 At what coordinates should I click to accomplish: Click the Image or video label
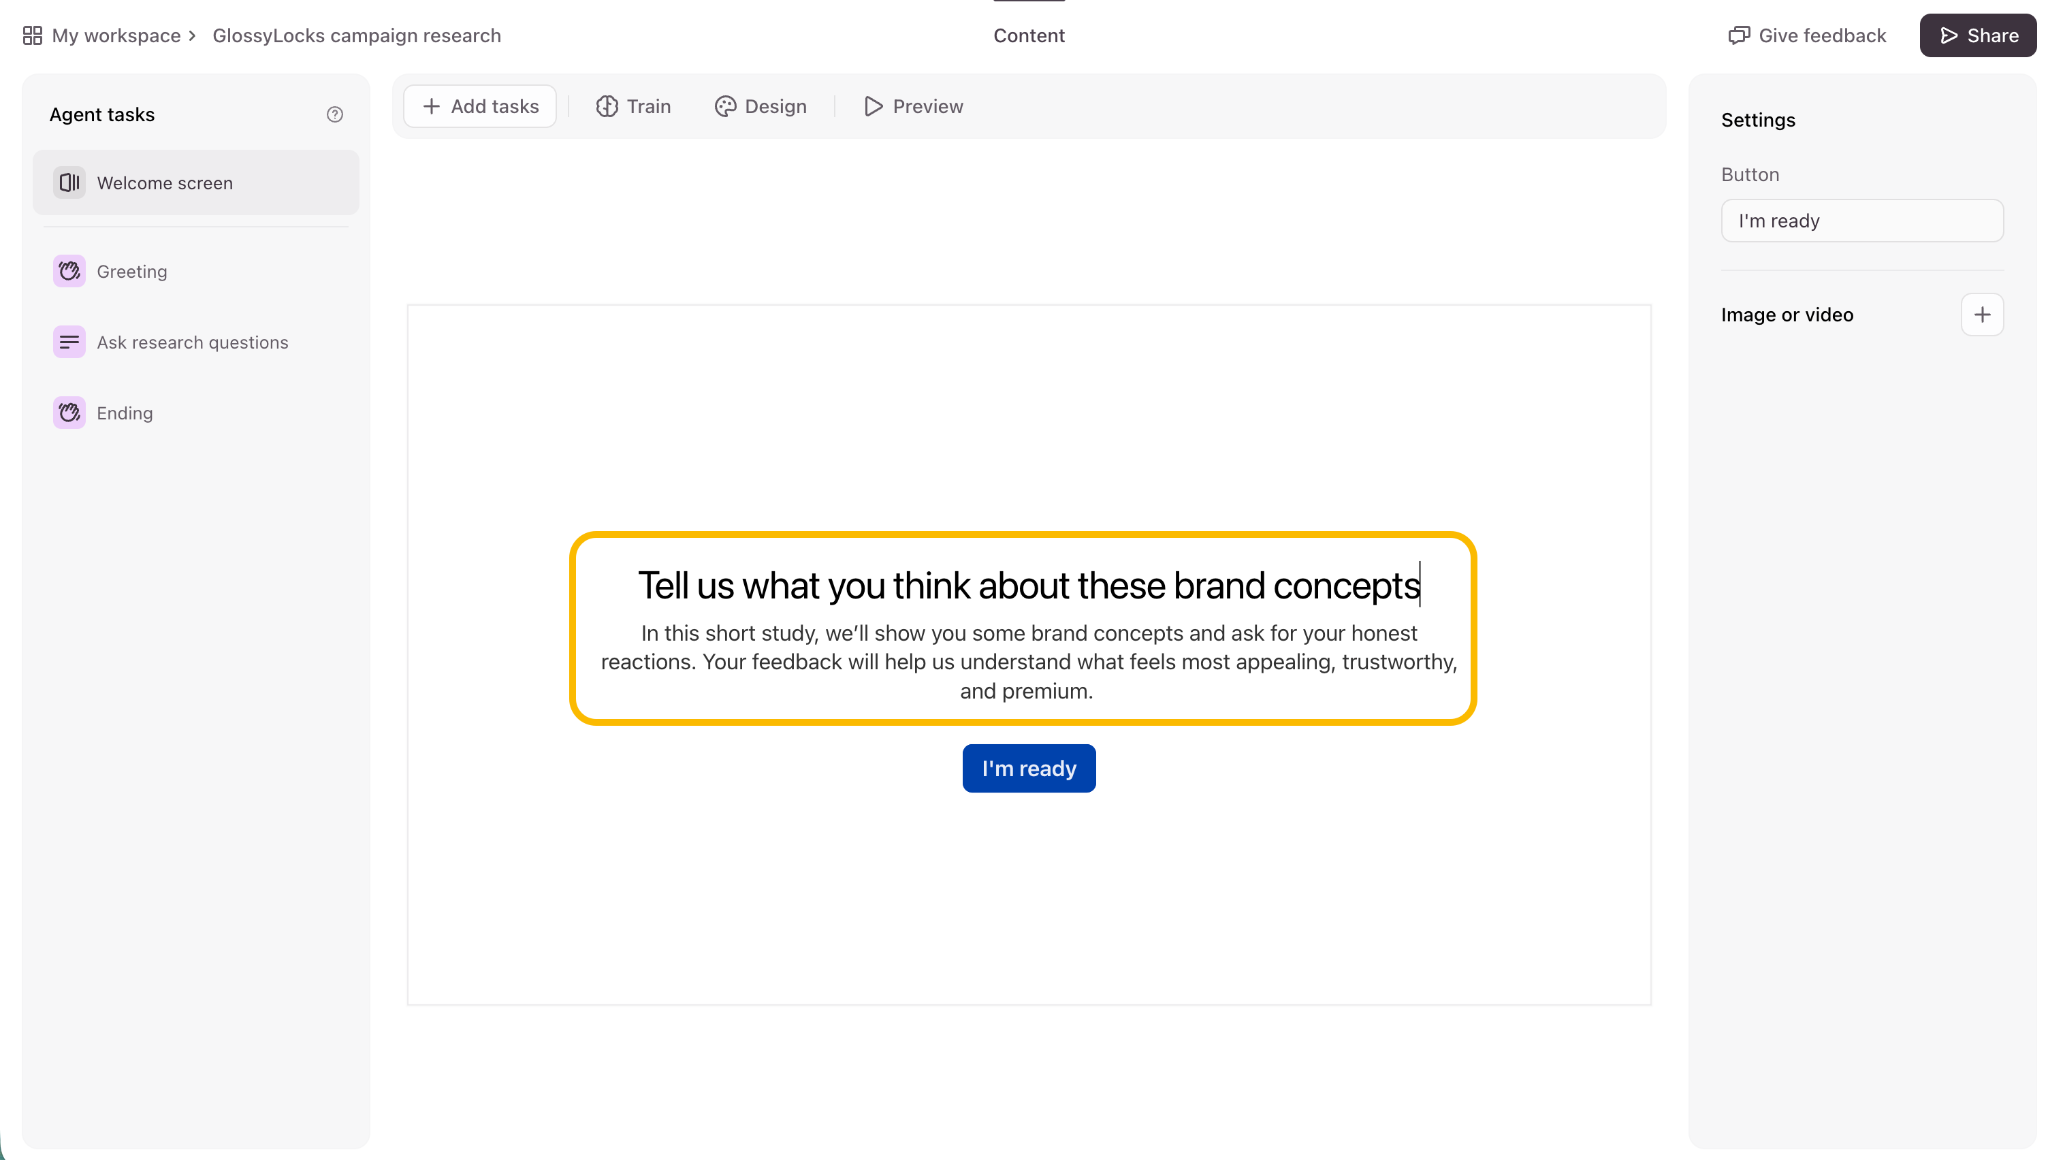point(1787,315)
